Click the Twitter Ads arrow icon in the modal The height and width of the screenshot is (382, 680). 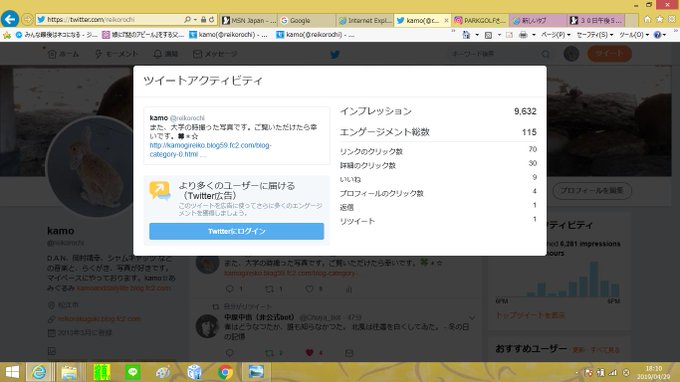tap(160, 191)
